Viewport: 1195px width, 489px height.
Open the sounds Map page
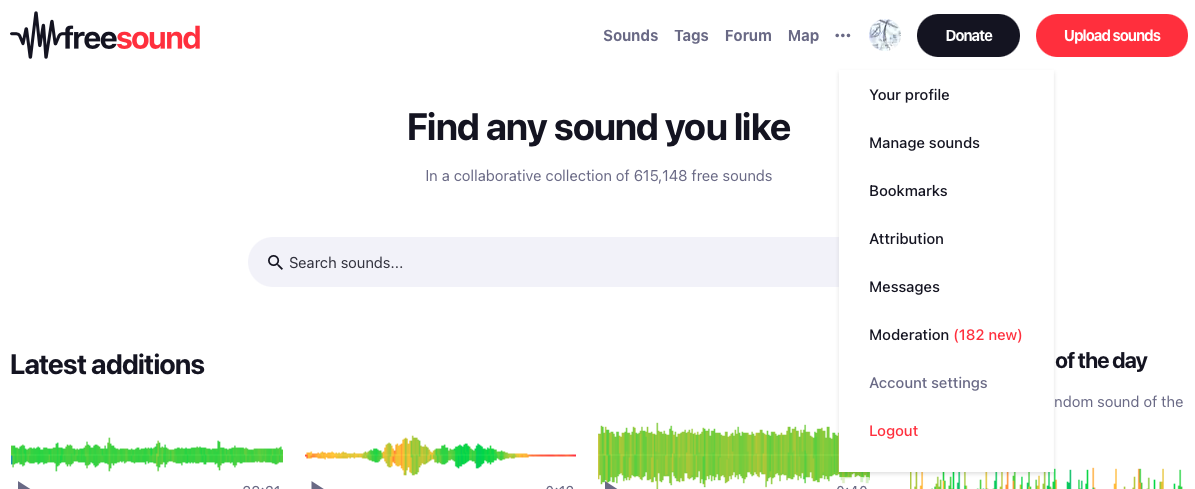click(x=803, y=36)
